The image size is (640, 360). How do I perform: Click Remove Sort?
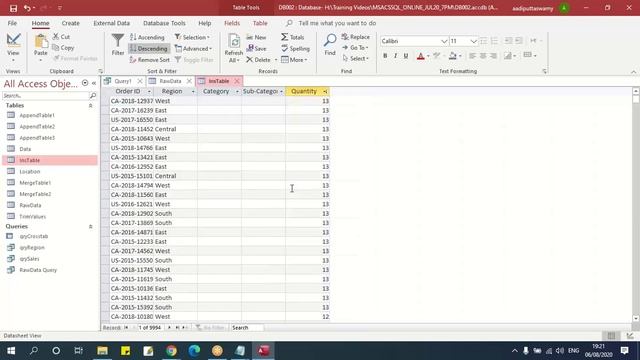click(149, 60)
